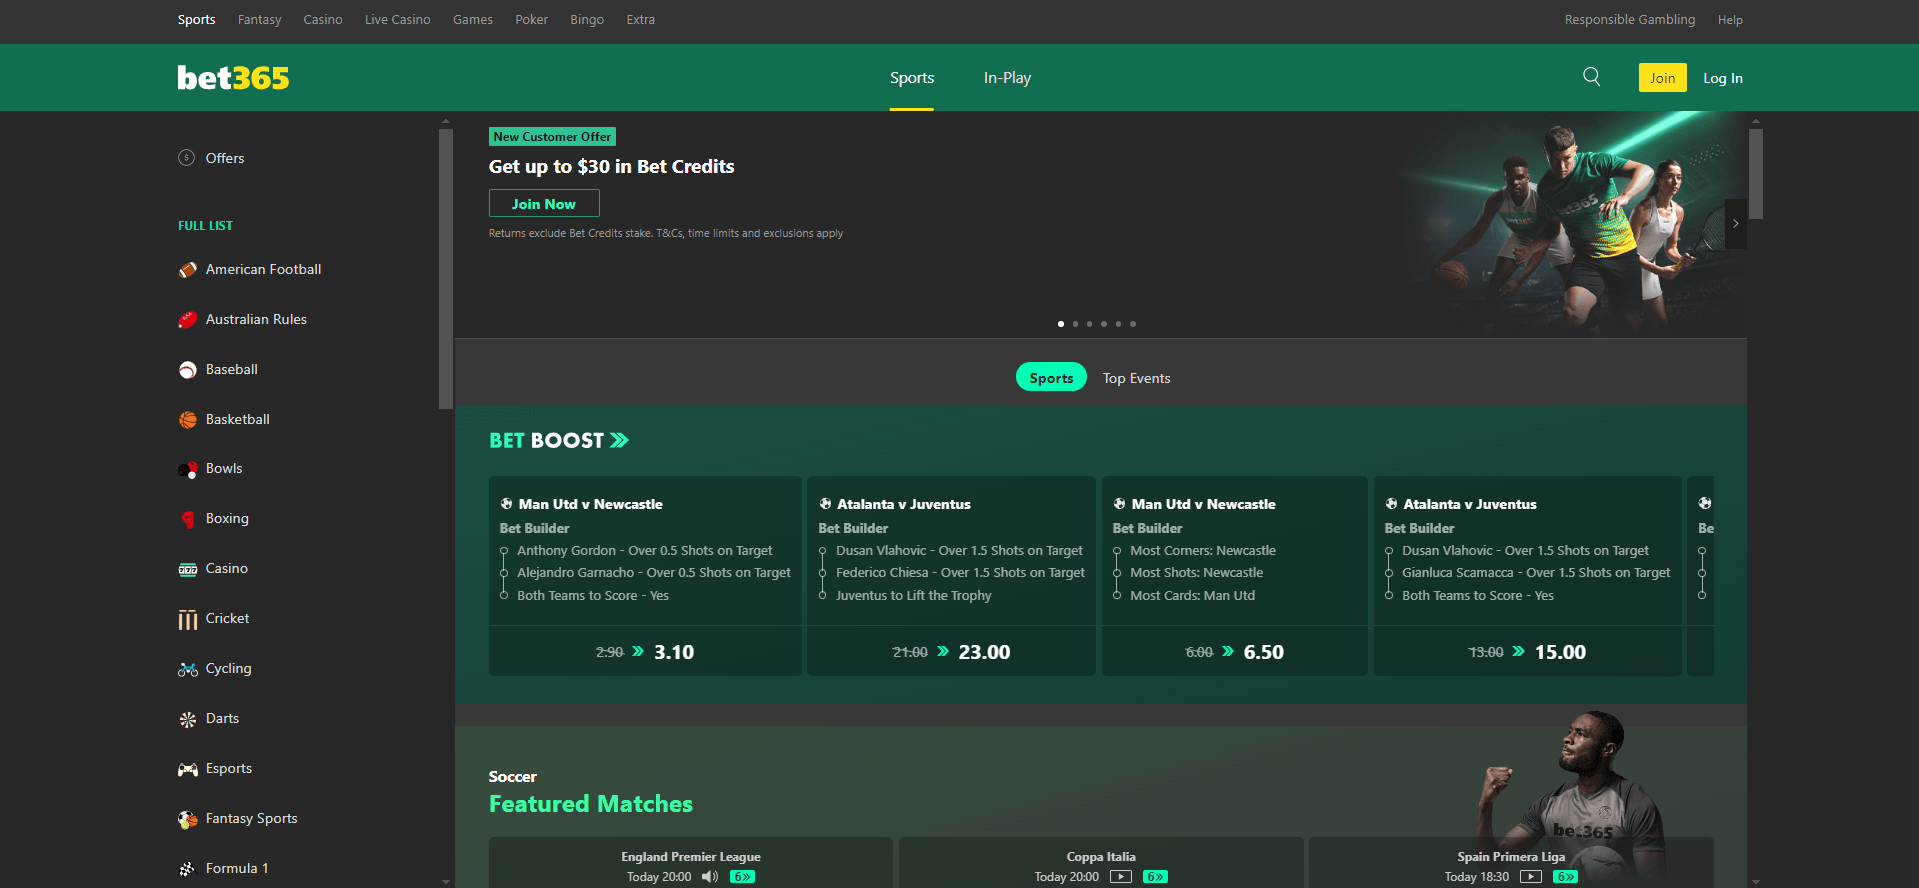Select the fifth carousel dot
The image size is (1919, 888).
[1118, 324]
